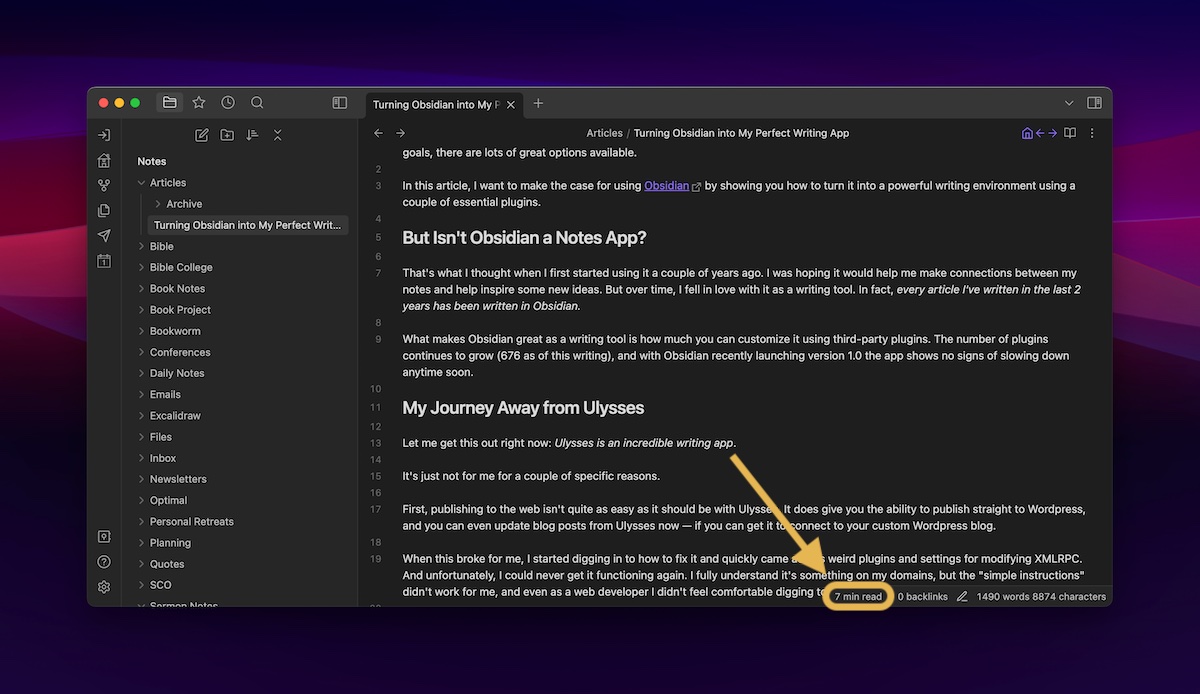Click the paper plane icon in the left ribbon
The height and width of the screenshot is (694, 1200).
104,236
